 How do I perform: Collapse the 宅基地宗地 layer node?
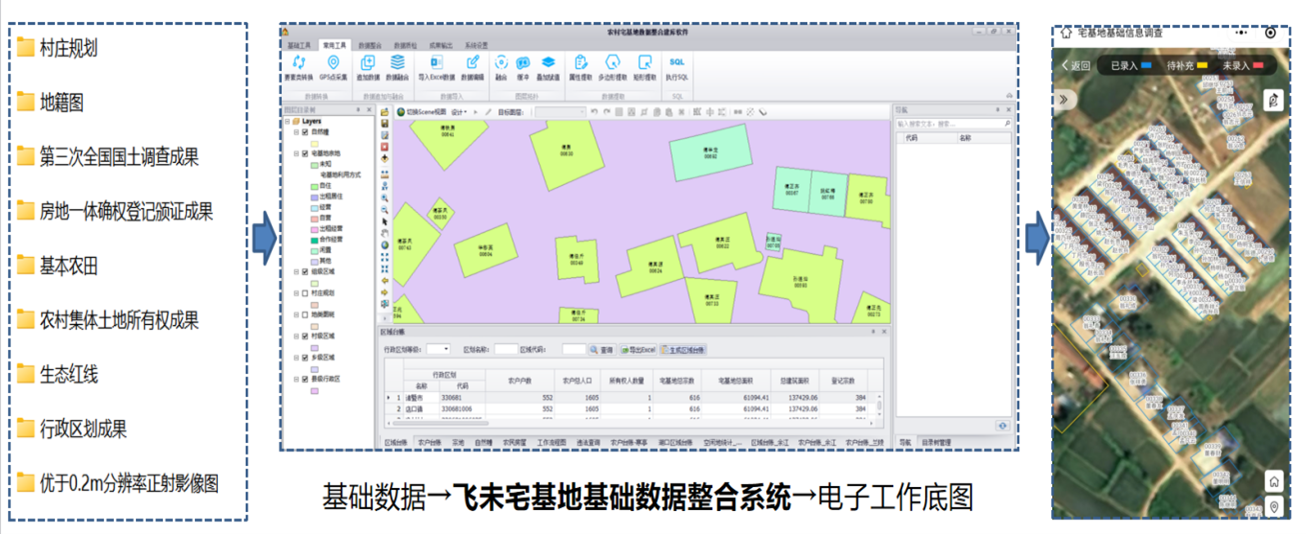(x=296, y=153)
